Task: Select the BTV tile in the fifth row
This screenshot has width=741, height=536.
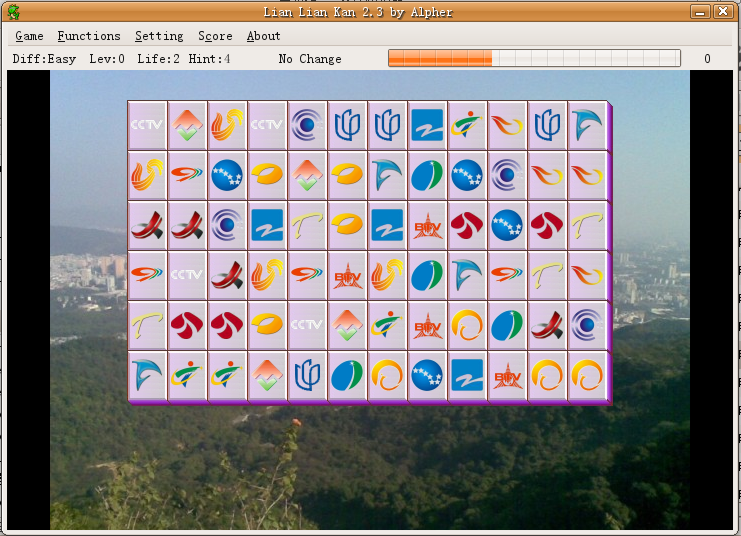Action: (427, 326)
